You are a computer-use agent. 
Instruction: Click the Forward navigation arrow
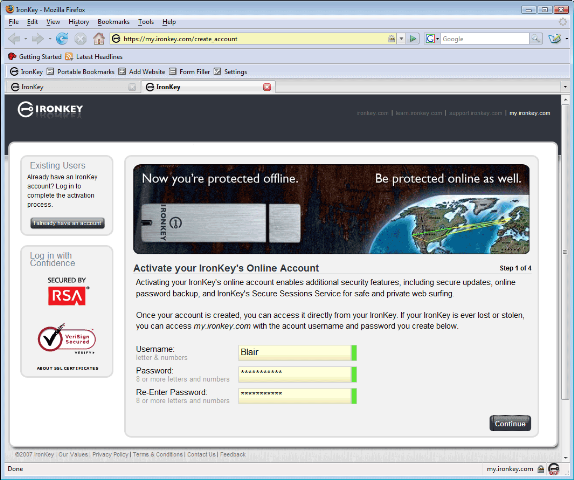click(37, 38)
